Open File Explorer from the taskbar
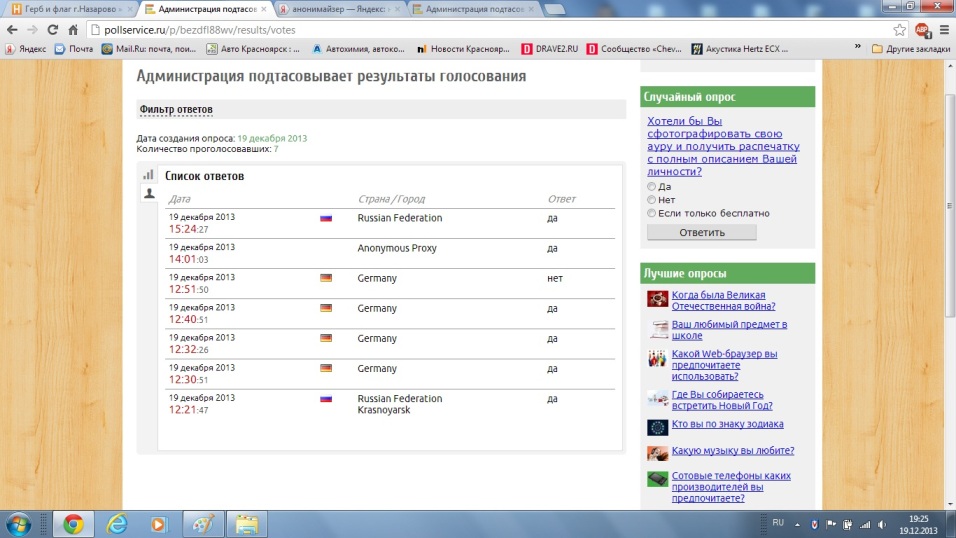The height and width of the screenshot is (538, 956). coord(247,525)
